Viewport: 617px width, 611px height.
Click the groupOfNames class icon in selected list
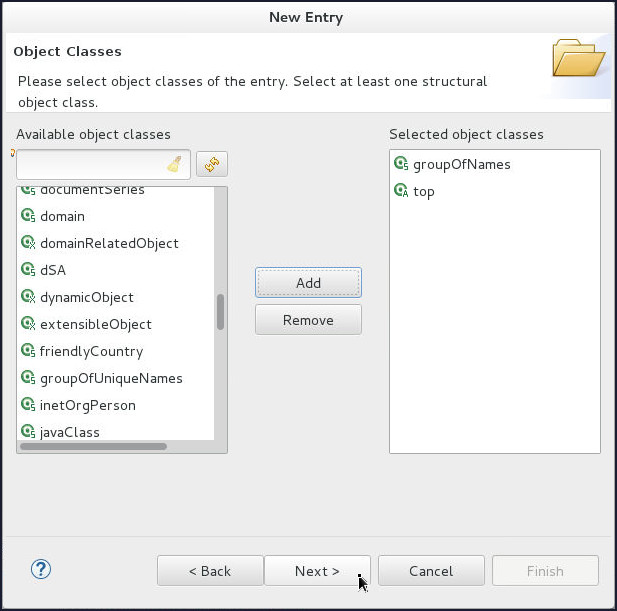(x=401, y=164)
